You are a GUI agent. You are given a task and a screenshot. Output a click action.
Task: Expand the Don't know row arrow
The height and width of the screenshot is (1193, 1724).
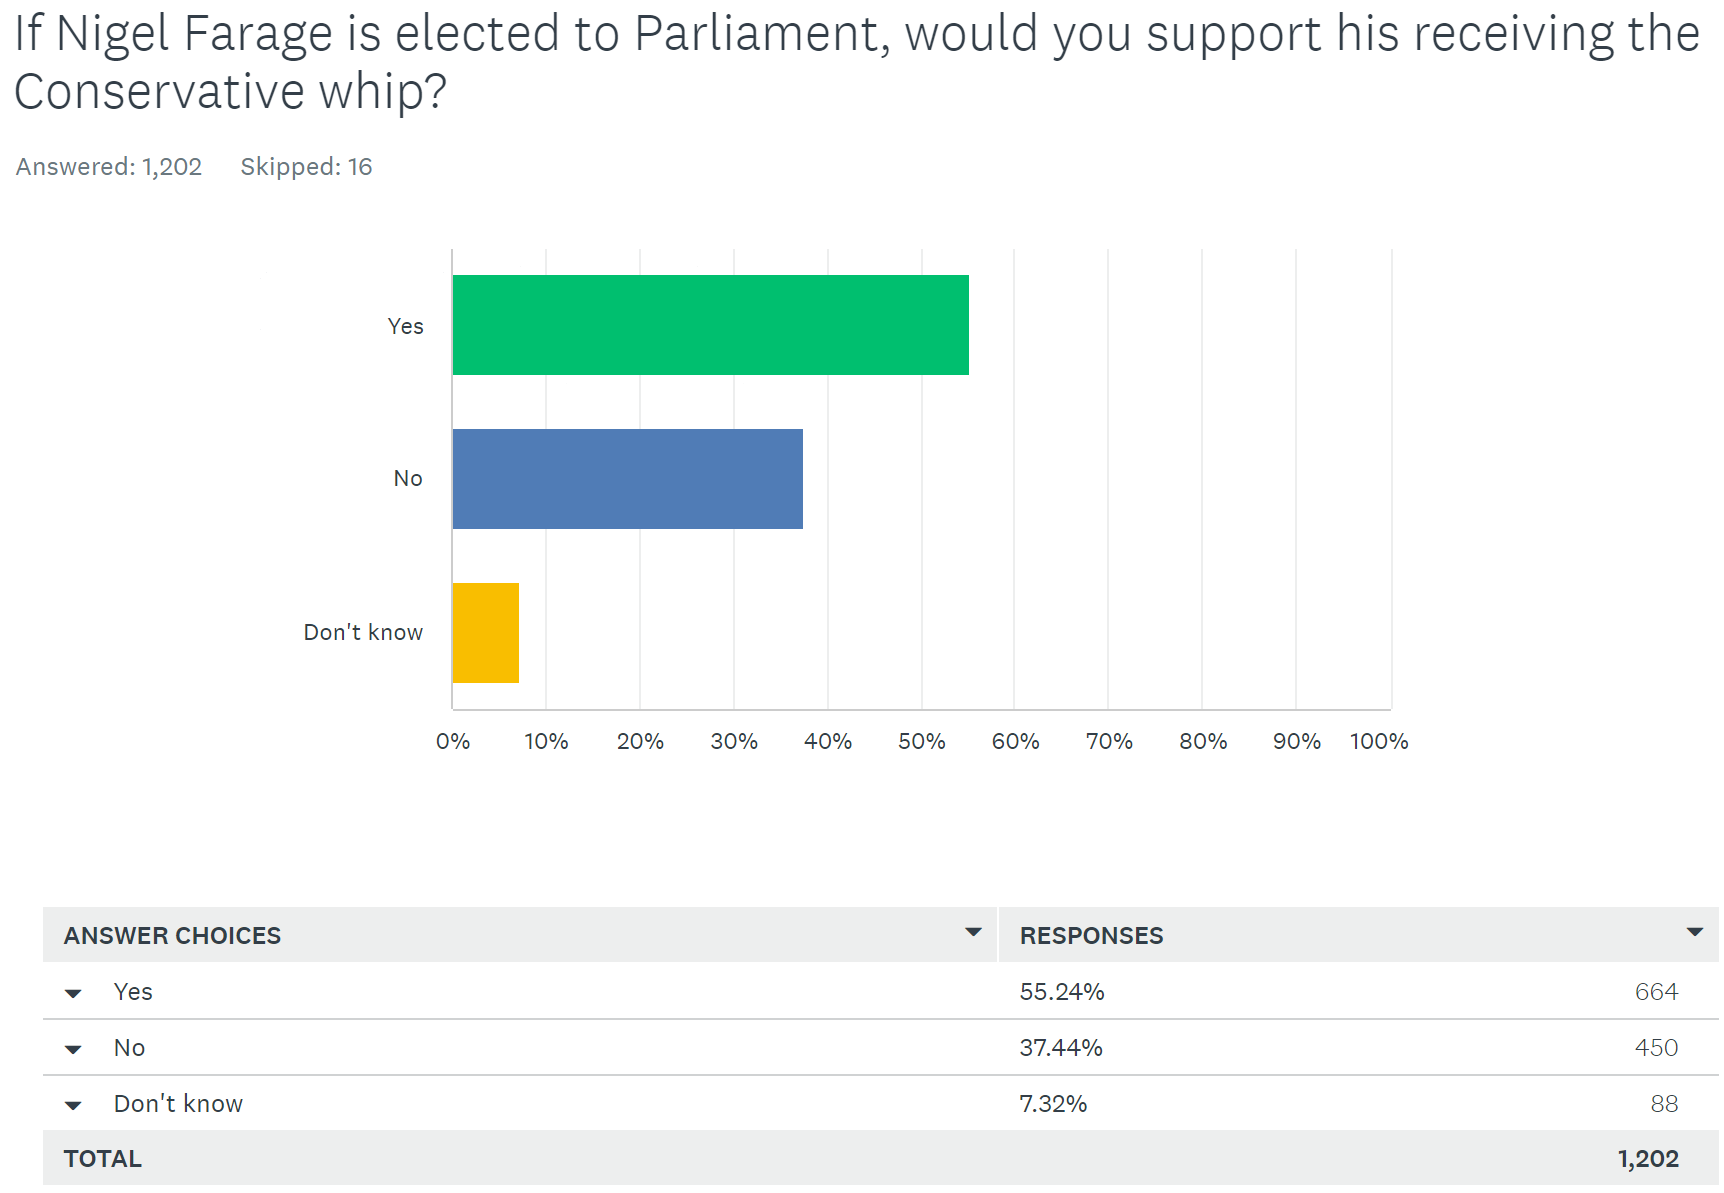click(73, 1106)
